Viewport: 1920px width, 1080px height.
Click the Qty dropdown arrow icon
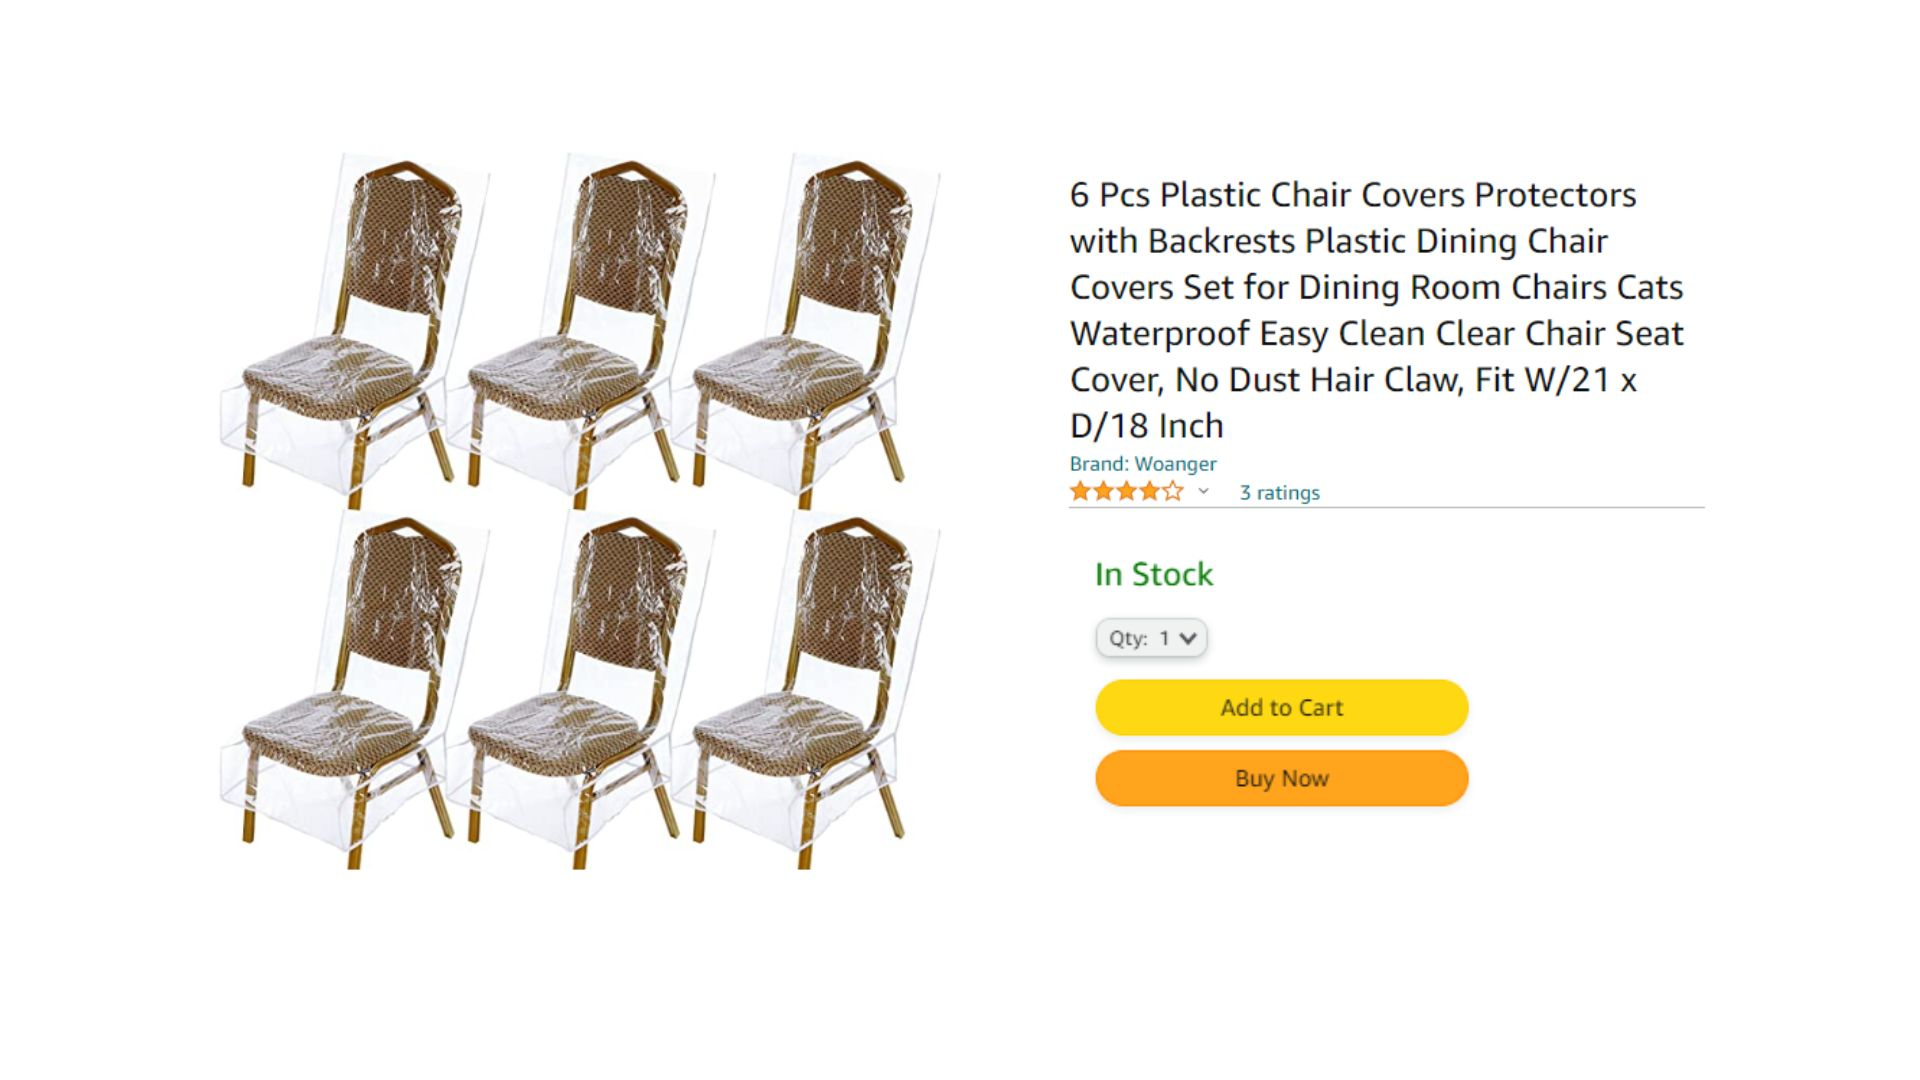[x=1187, y=638]
